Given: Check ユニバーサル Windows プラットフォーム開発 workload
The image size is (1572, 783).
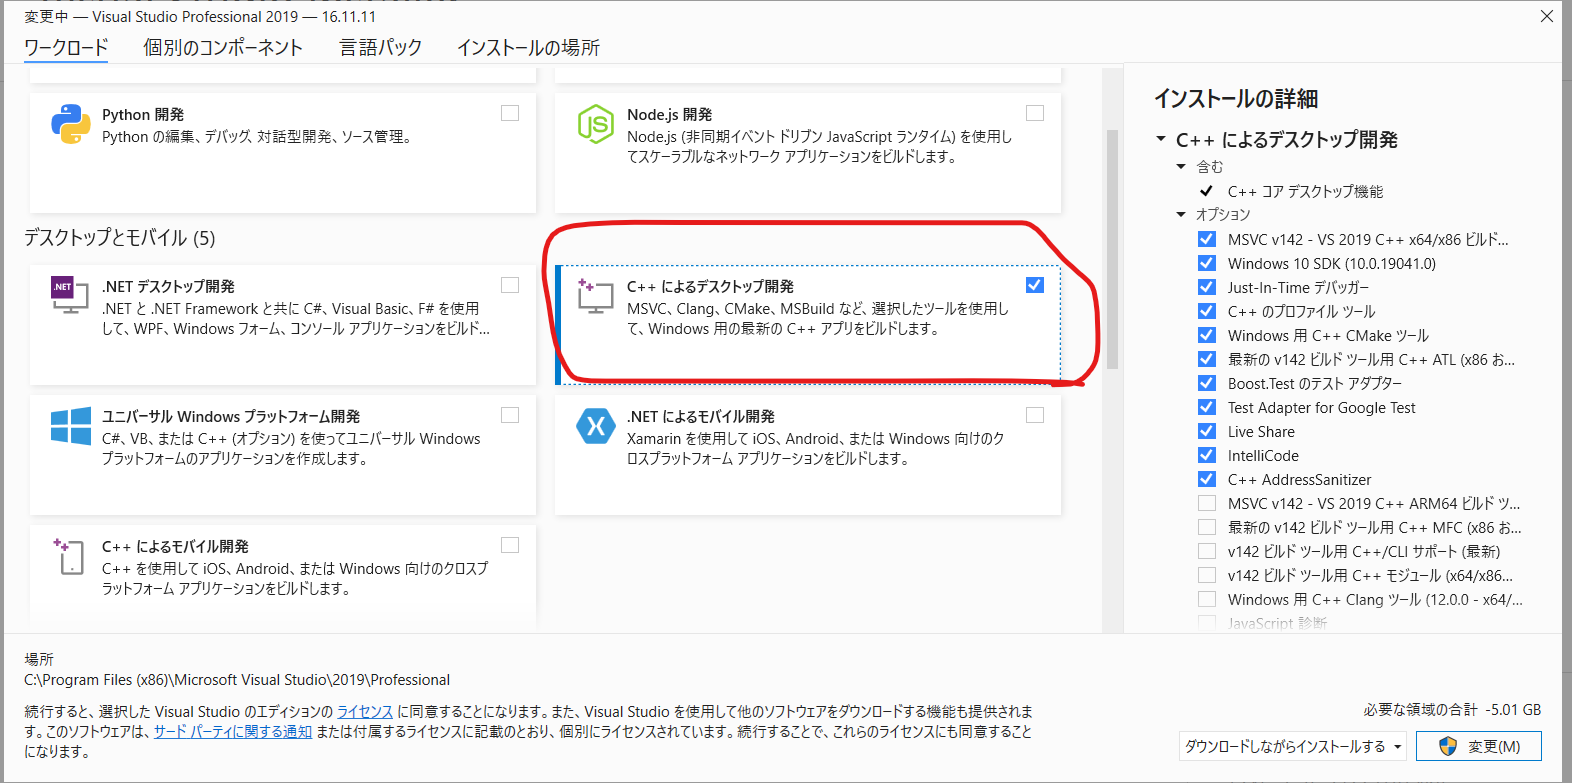Looking at the screenshot, I should (x=510, y=415).
